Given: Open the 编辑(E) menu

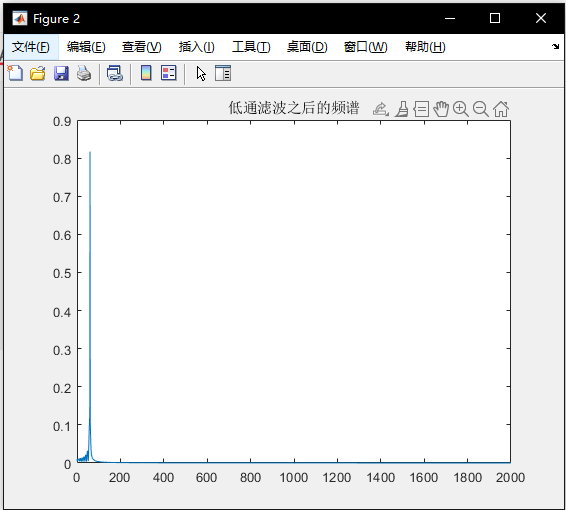Looking at the screenshot, I should [x=86, y=47].
